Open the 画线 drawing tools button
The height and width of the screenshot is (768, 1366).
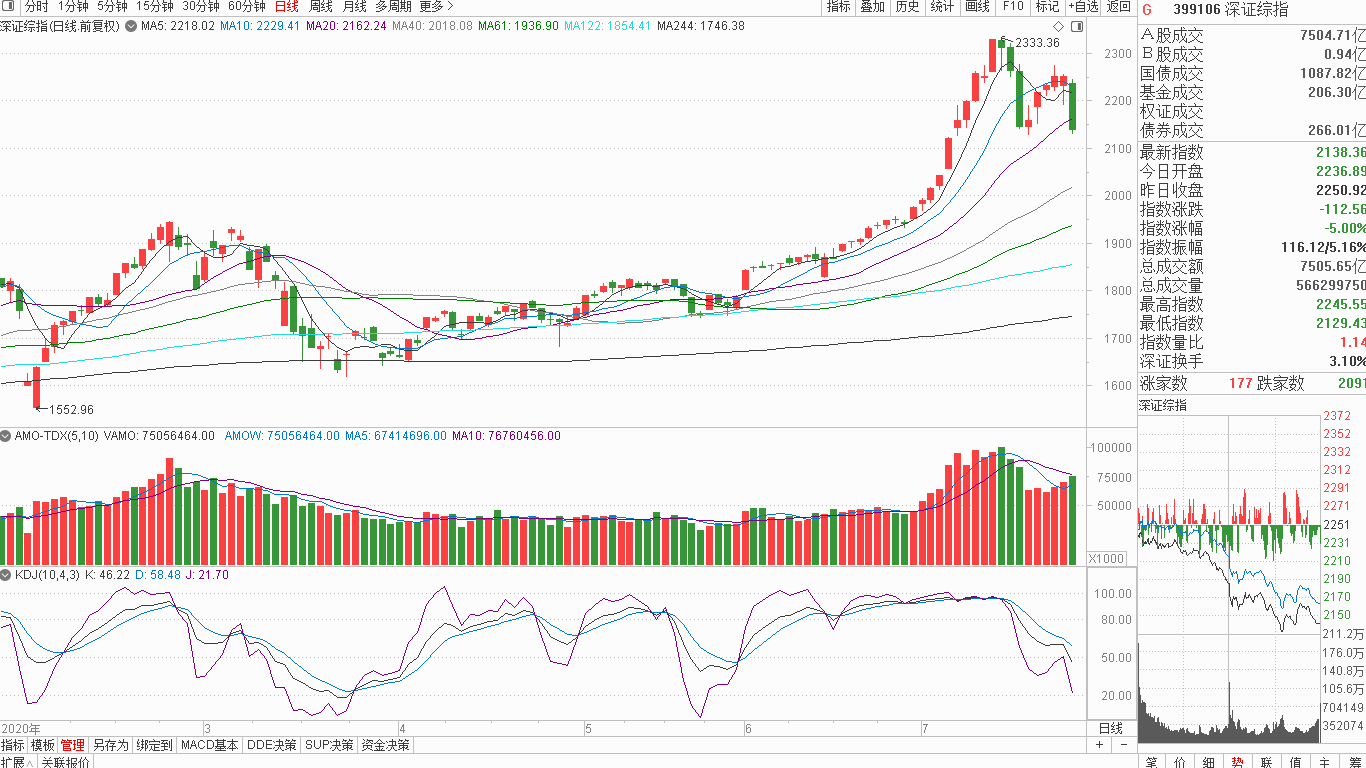977,6
